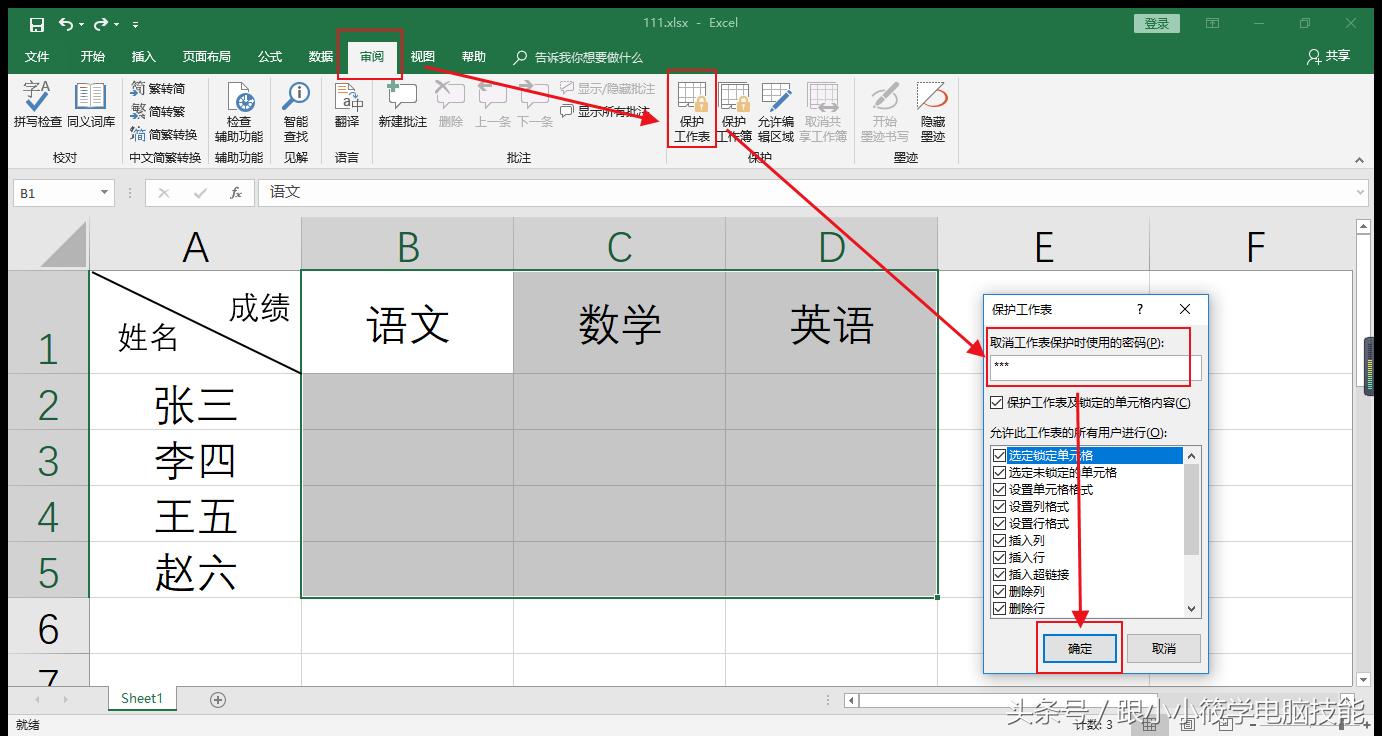Viewport: 1382px width, 736px height.
Task: Switch to the 视图 ribbon tab
Action: [x=422, y=56]
